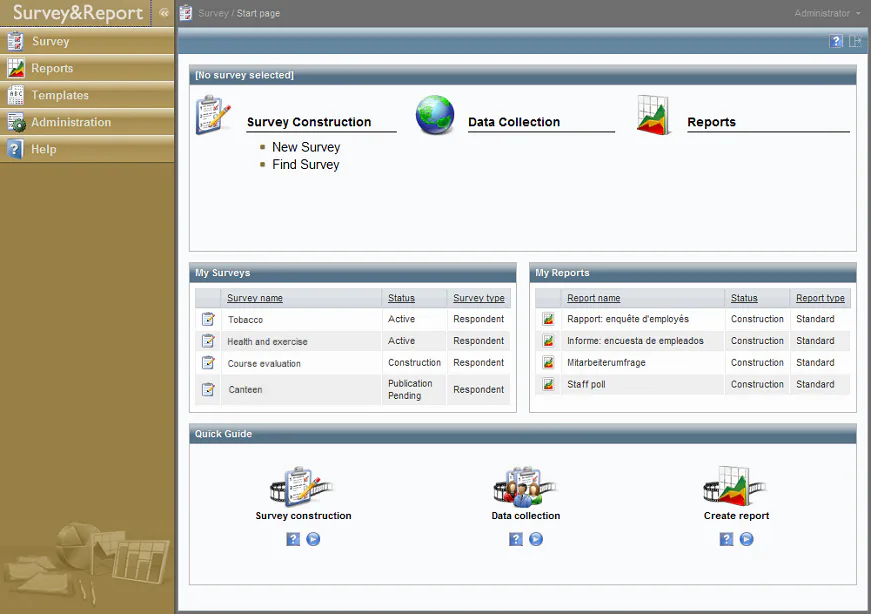The height and width of the screenshot is (614, 871).
Task: Click the Create report filmstrip thumbnail
Action: coord(735,486)
